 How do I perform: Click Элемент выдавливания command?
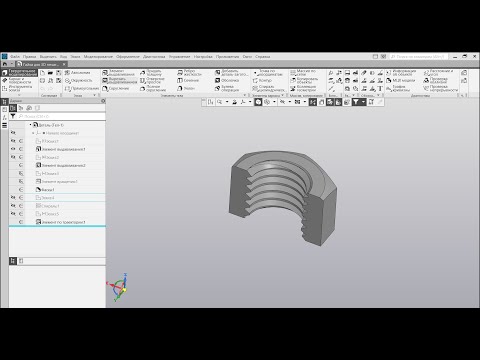coord(119,73)
